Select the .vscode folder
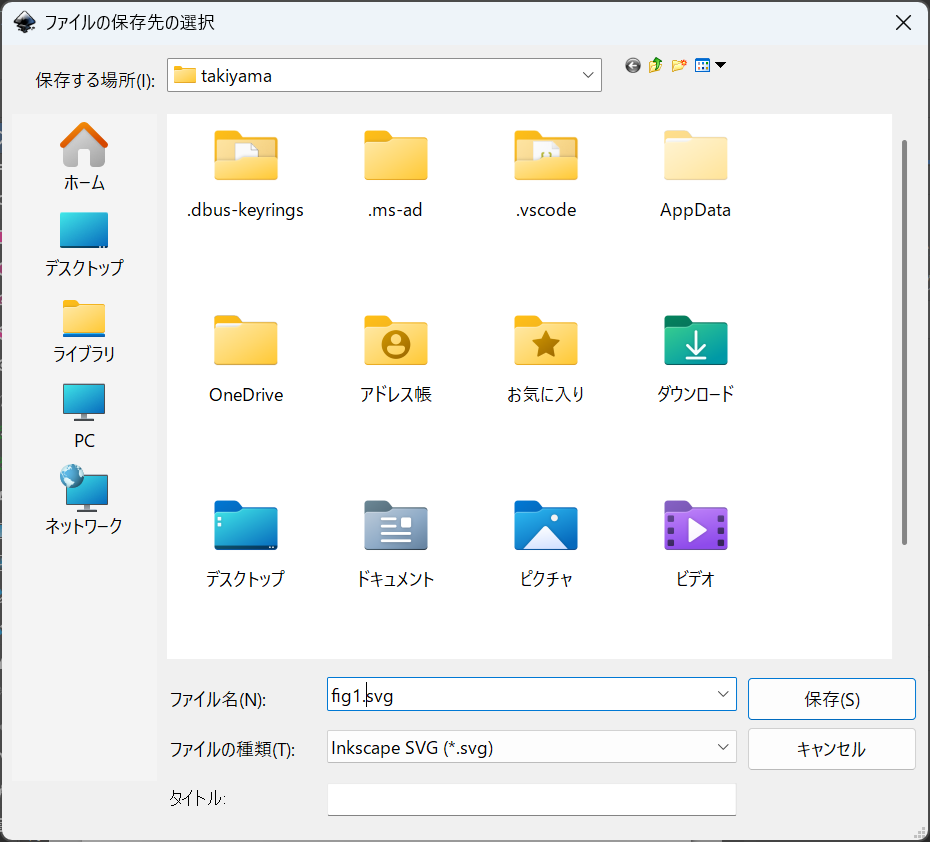Image resolution: width=930 pixels, height=842 pixels. pos(545,174)
